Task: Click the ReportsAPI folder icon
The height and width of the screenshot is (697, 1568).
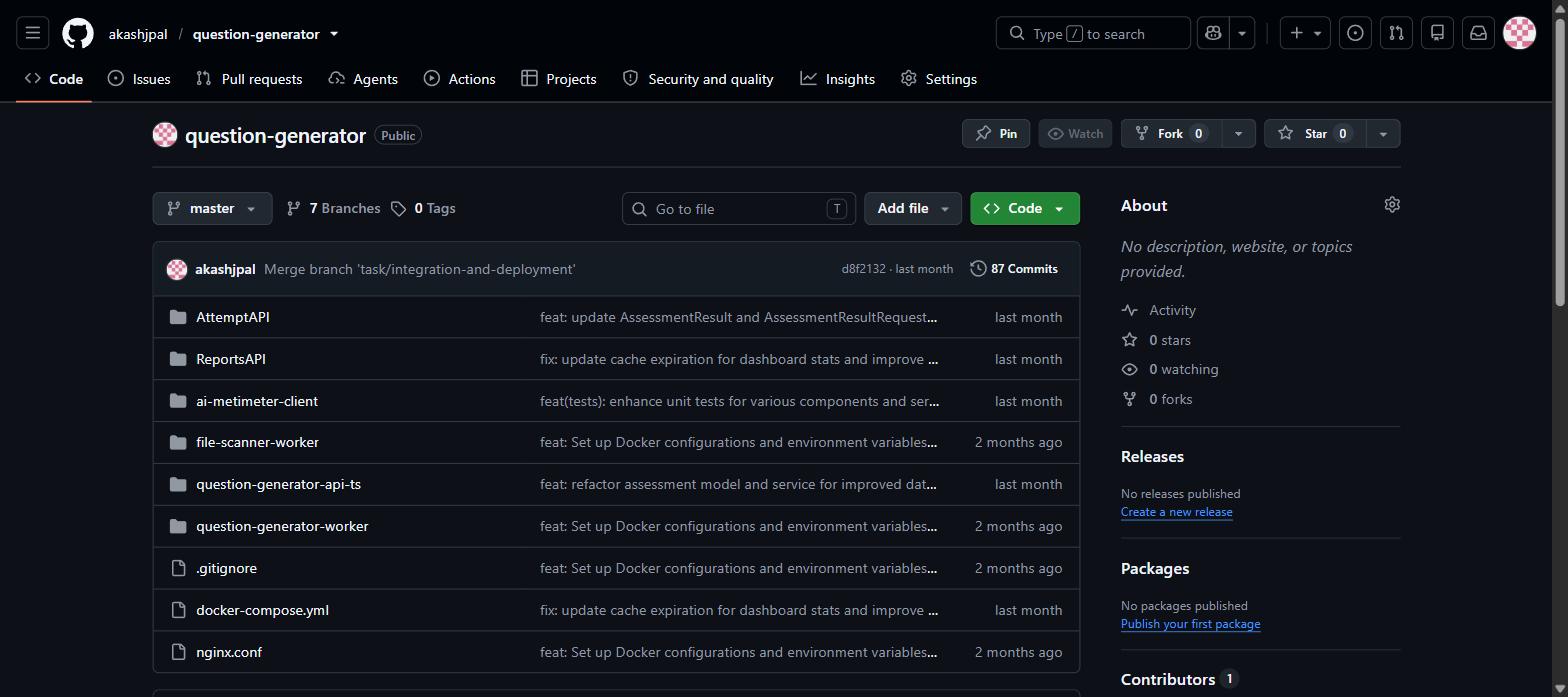Action: tap(178, 359)
